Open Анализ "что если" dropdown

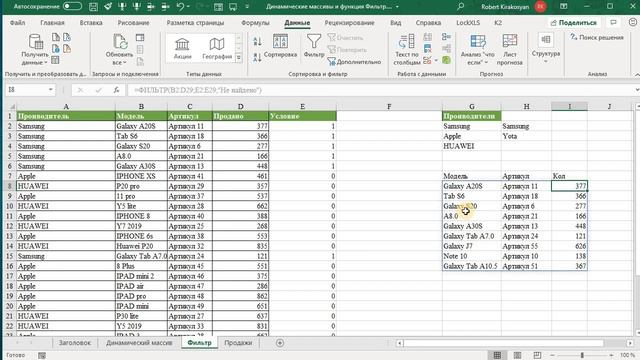(477, 50)
